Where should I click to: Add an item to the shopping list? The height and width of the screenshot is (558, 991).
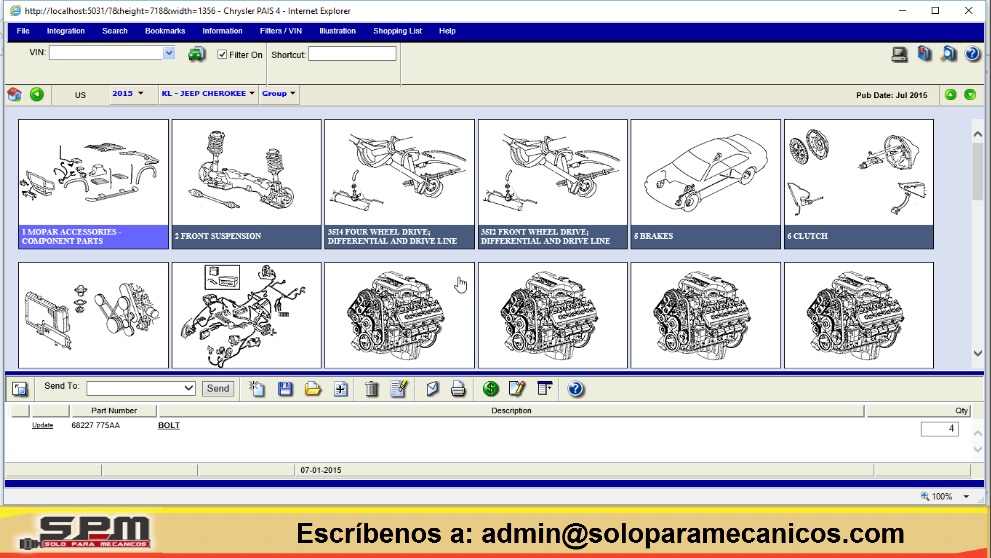point(341,389)
